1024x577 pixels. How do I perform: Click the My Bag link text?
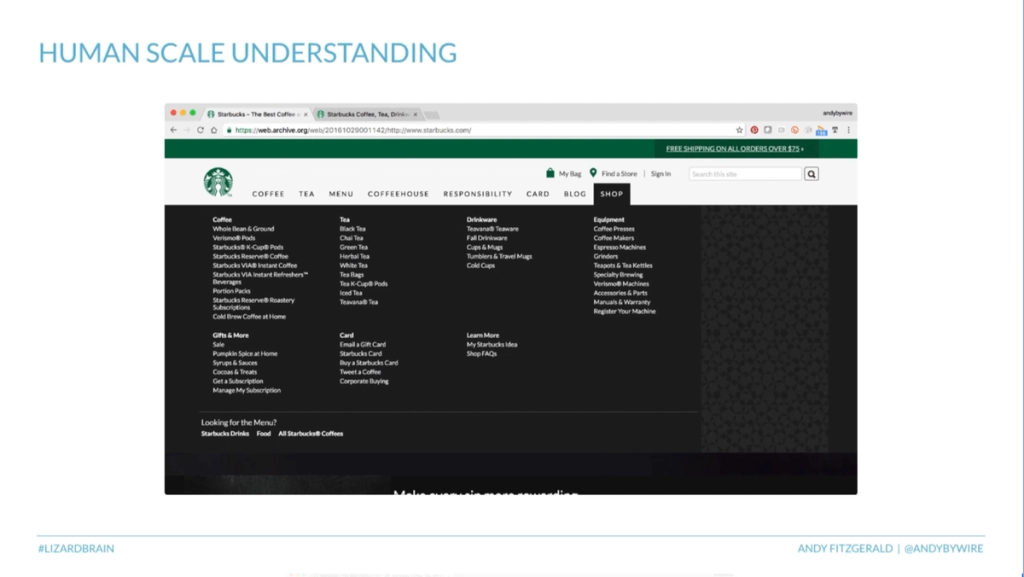click(x=570, y=174)
